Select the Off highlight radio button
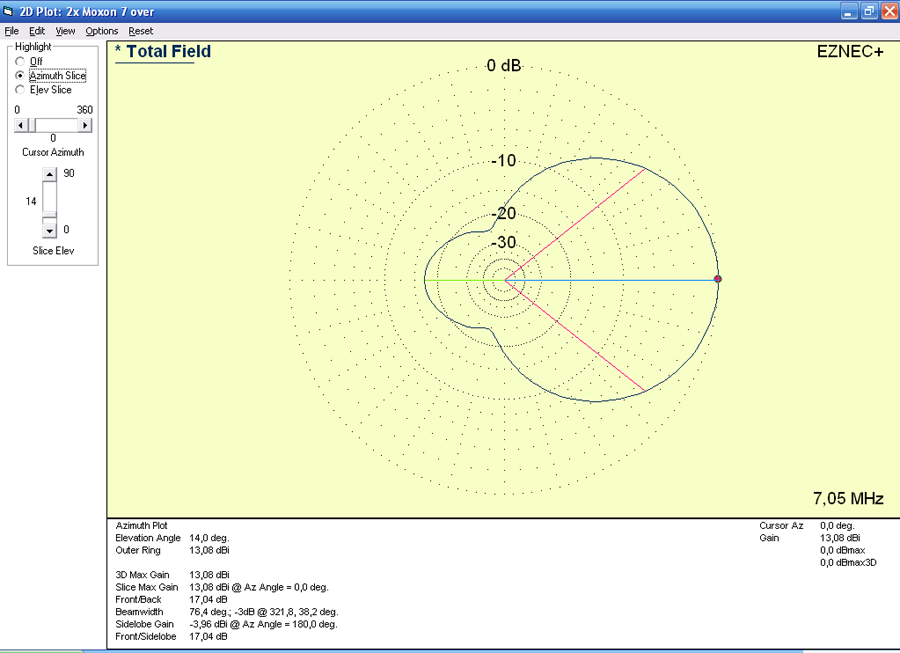This screenshot has height=653, width=900. [x=20, y=61]
